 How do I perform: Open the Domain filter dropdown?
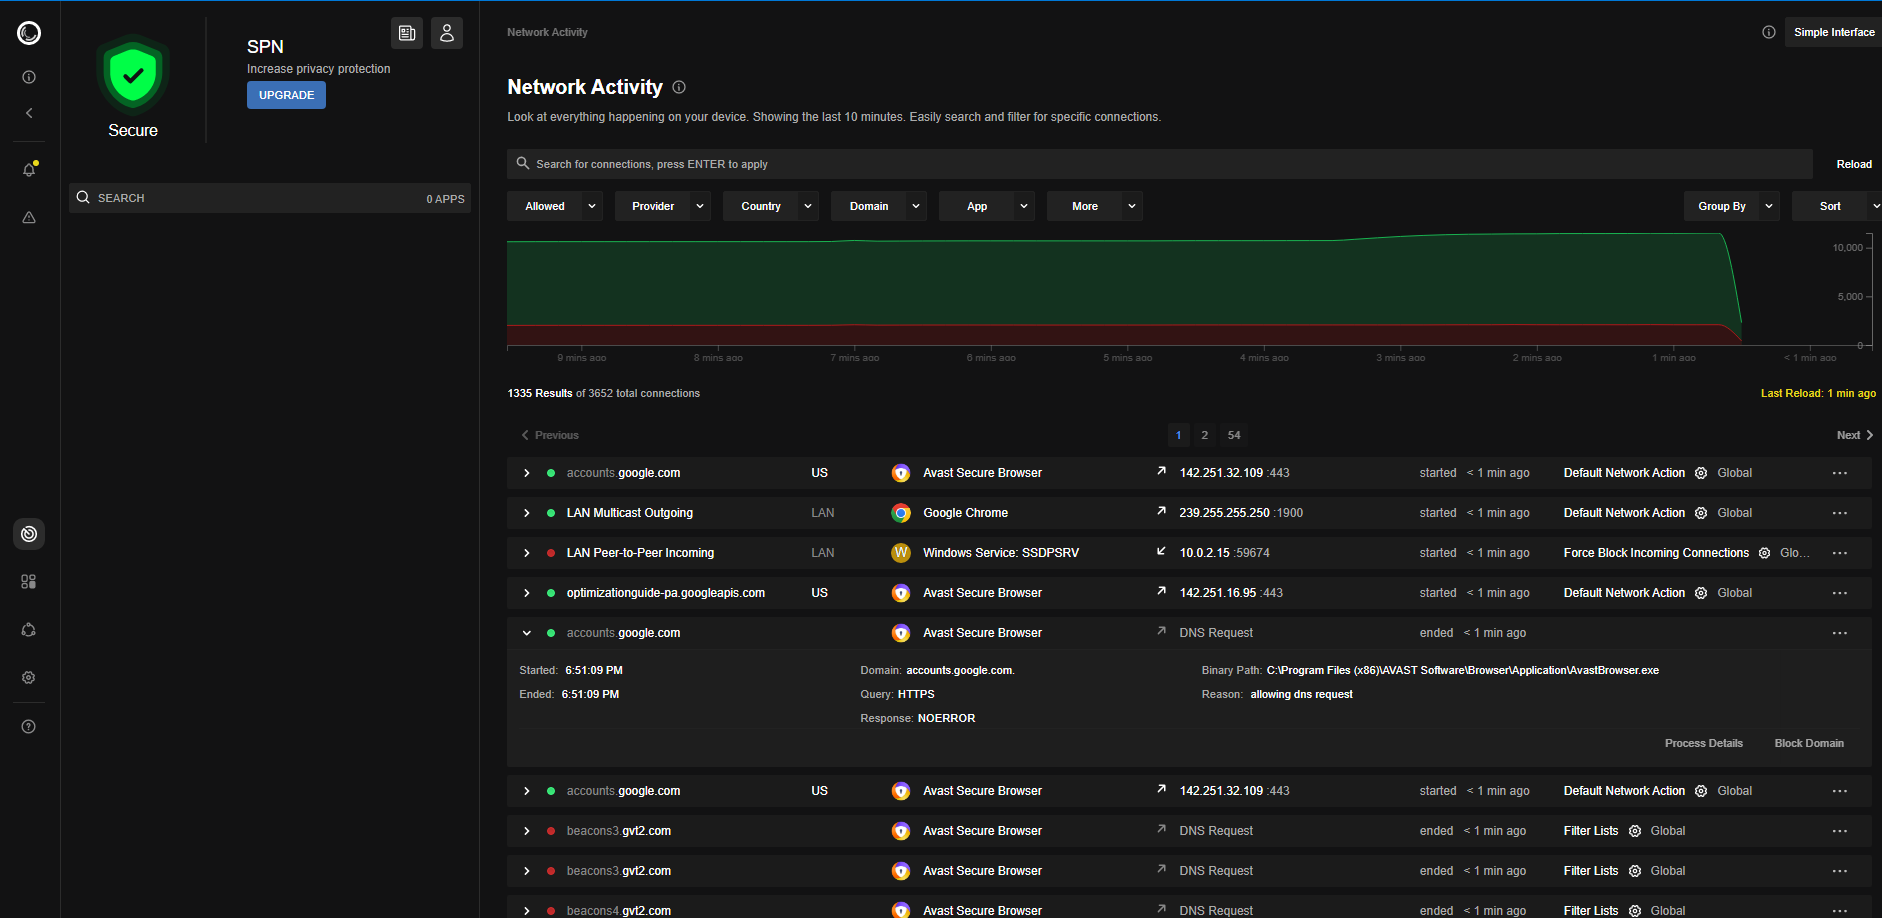click(x=879, y=206)
